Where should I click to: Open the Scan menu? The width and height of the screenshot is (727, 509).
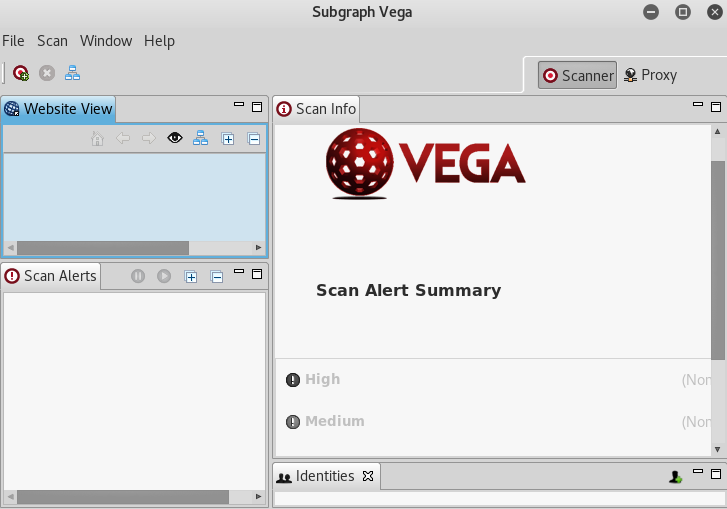52,41
